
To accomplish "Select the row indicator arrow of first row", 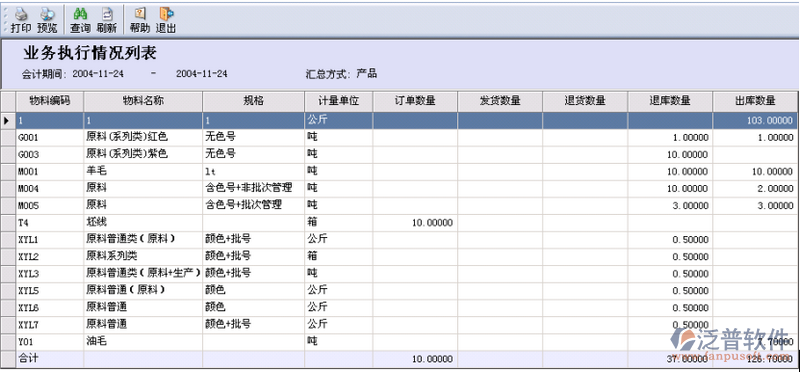I will (x=8, y=120).
